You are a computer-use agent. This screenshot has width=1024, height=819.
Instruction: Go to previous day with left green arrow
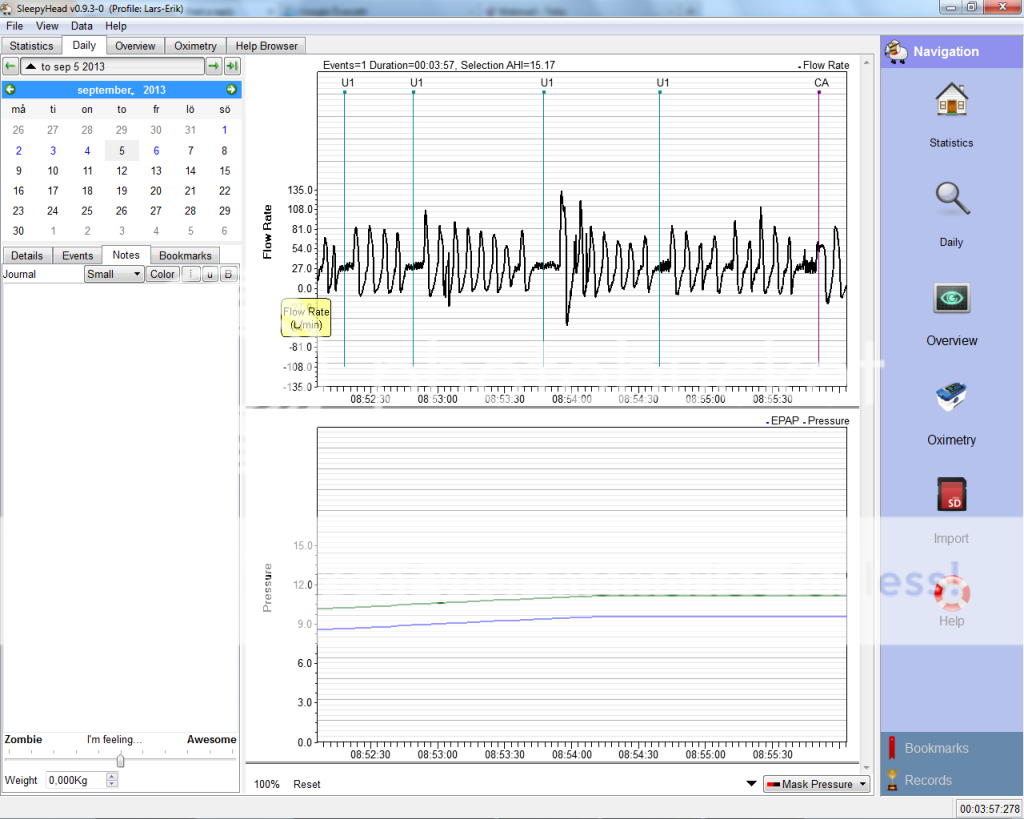10,66
